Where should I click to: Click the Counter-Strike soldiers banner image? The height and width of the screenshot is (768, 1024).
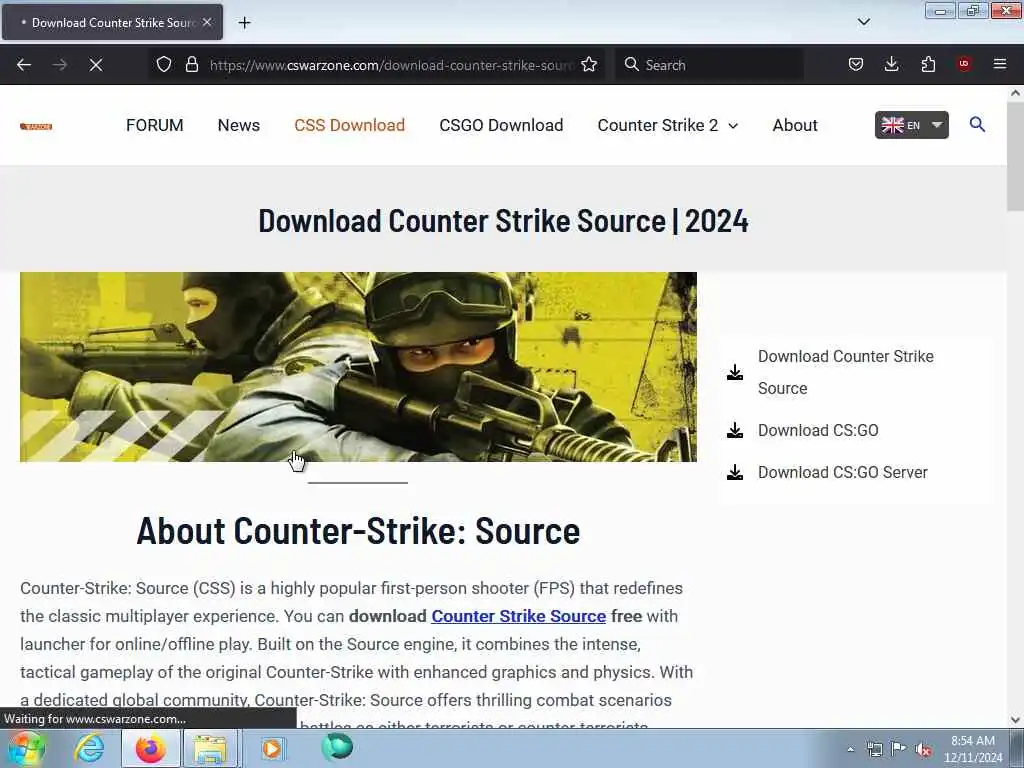click(x=358, y=367)
